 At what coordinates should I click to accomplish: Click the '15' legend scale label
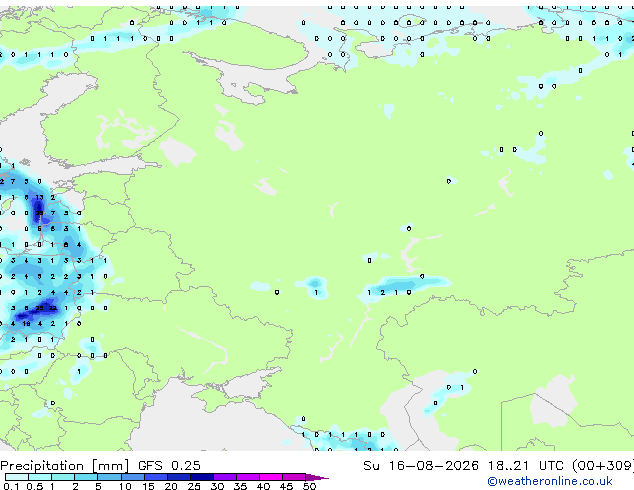pyautogui.click(x=148, y=486)
